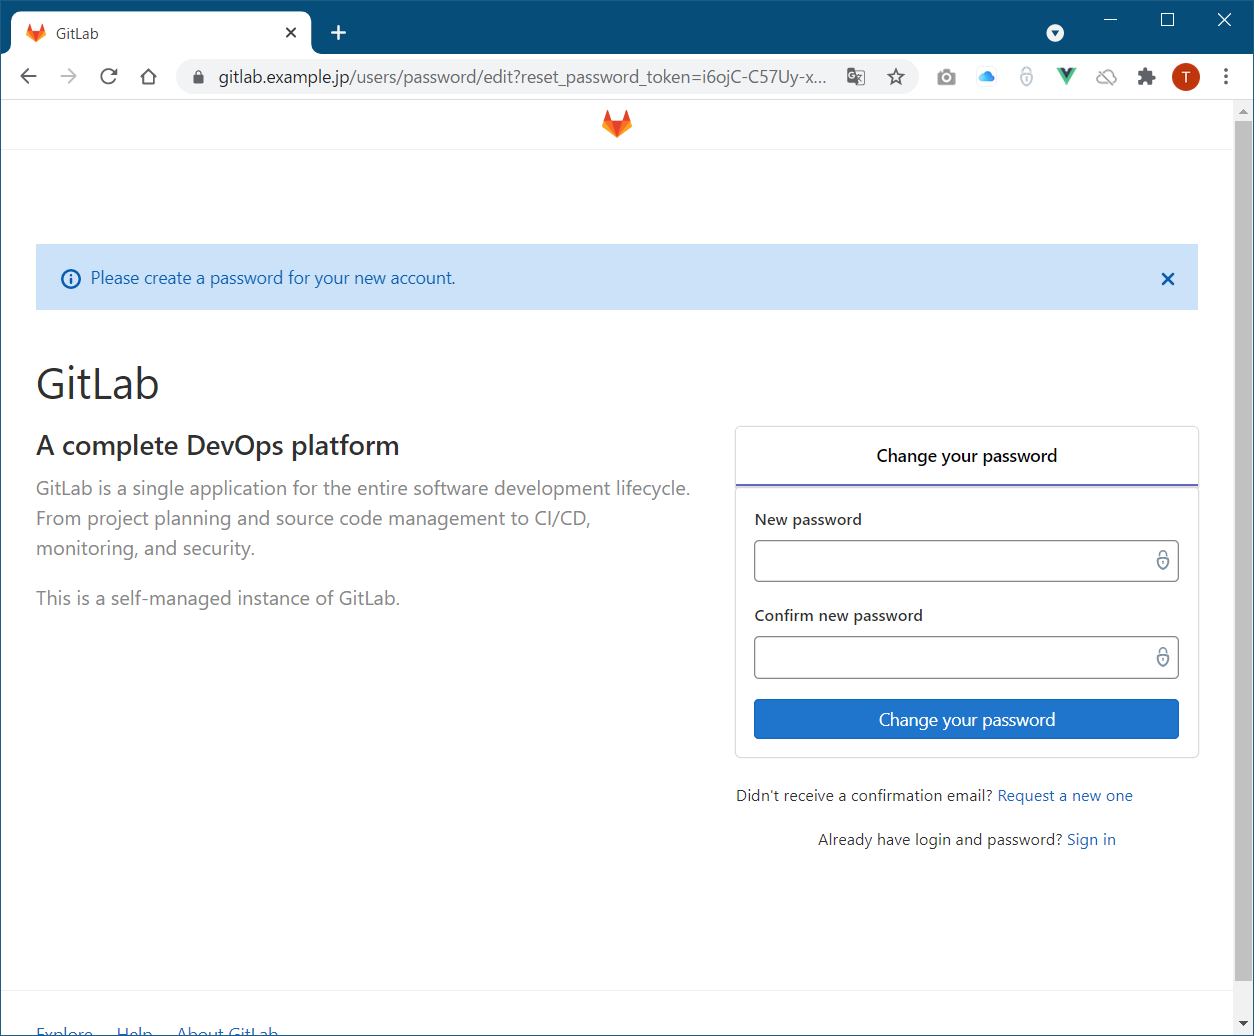Open the Sign in link
The image size is (1254, 1036).
1091,840
